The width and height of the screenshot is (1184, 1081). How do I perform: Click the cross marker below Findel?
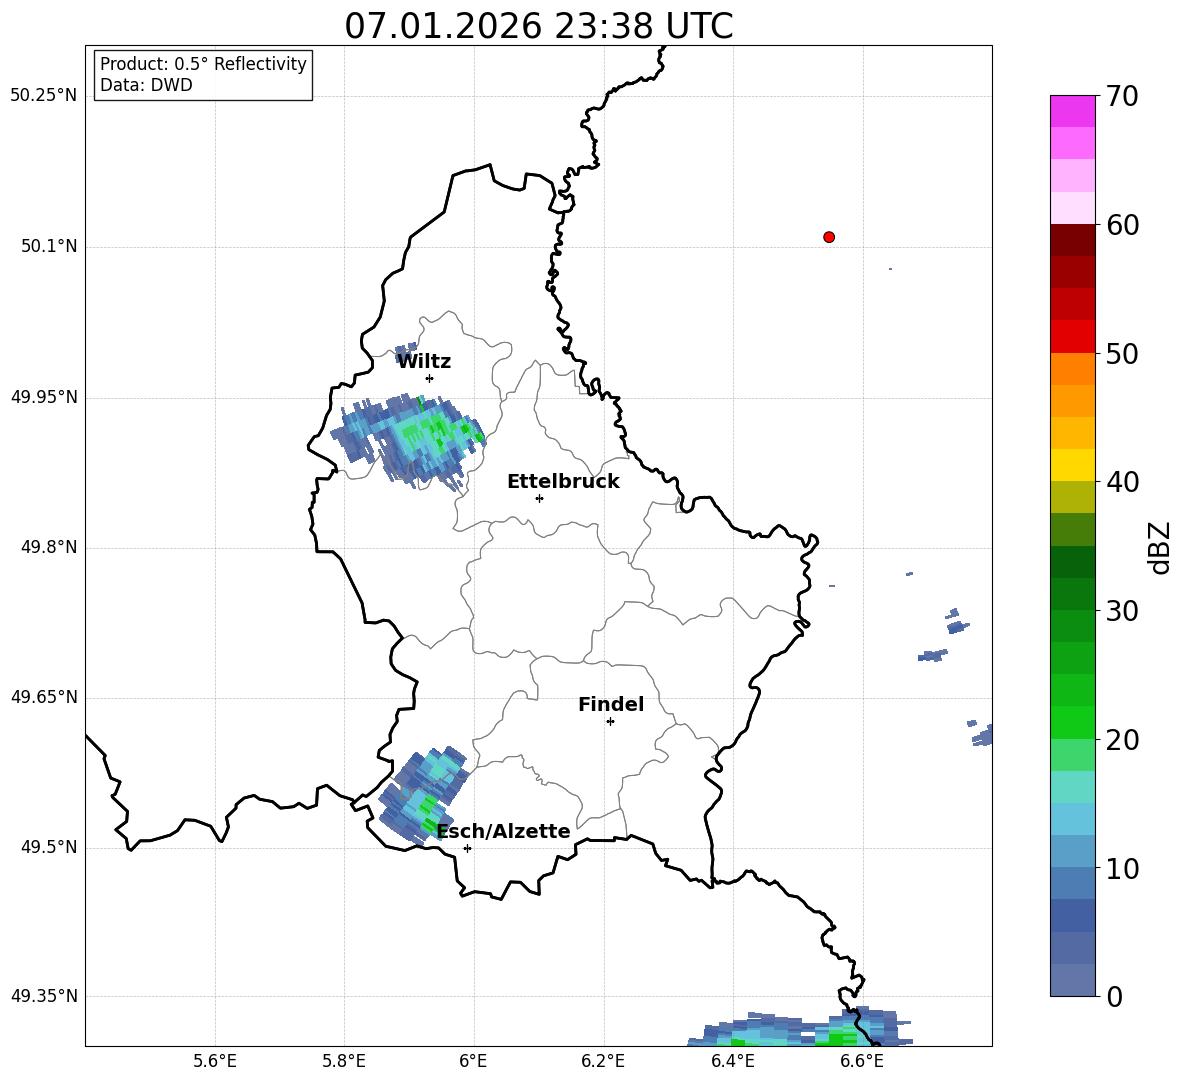point(610,722)
